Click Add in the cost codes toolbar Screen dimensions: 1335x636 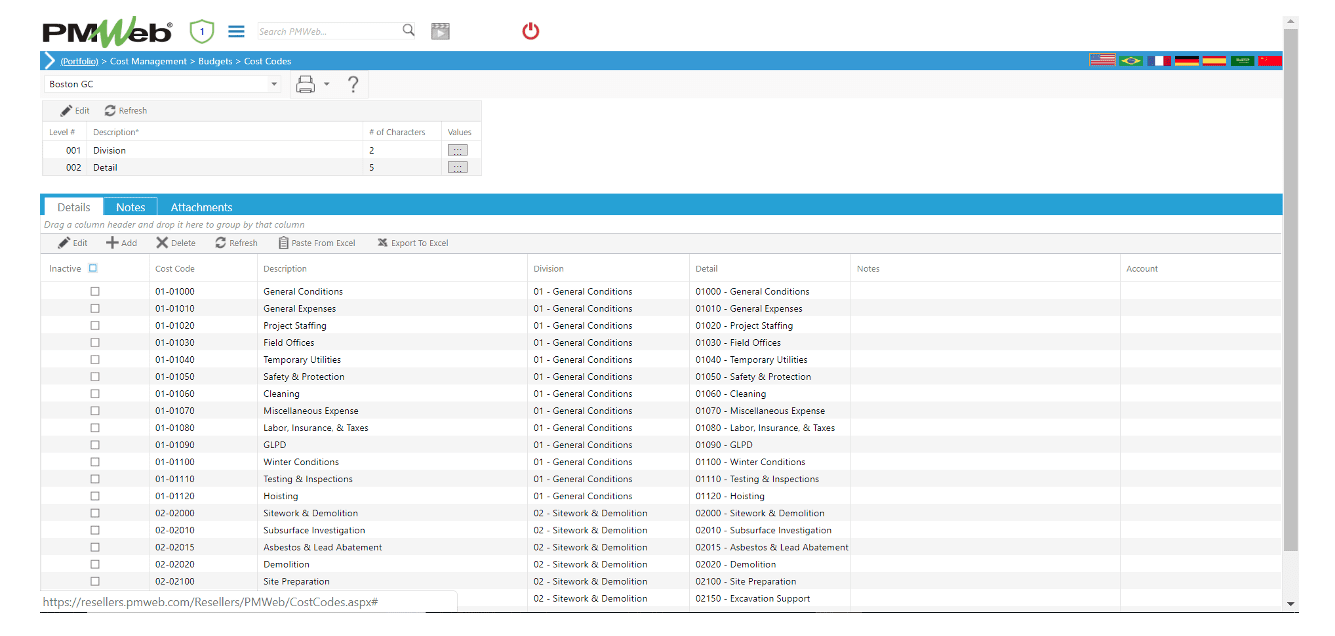coord(122,243)
